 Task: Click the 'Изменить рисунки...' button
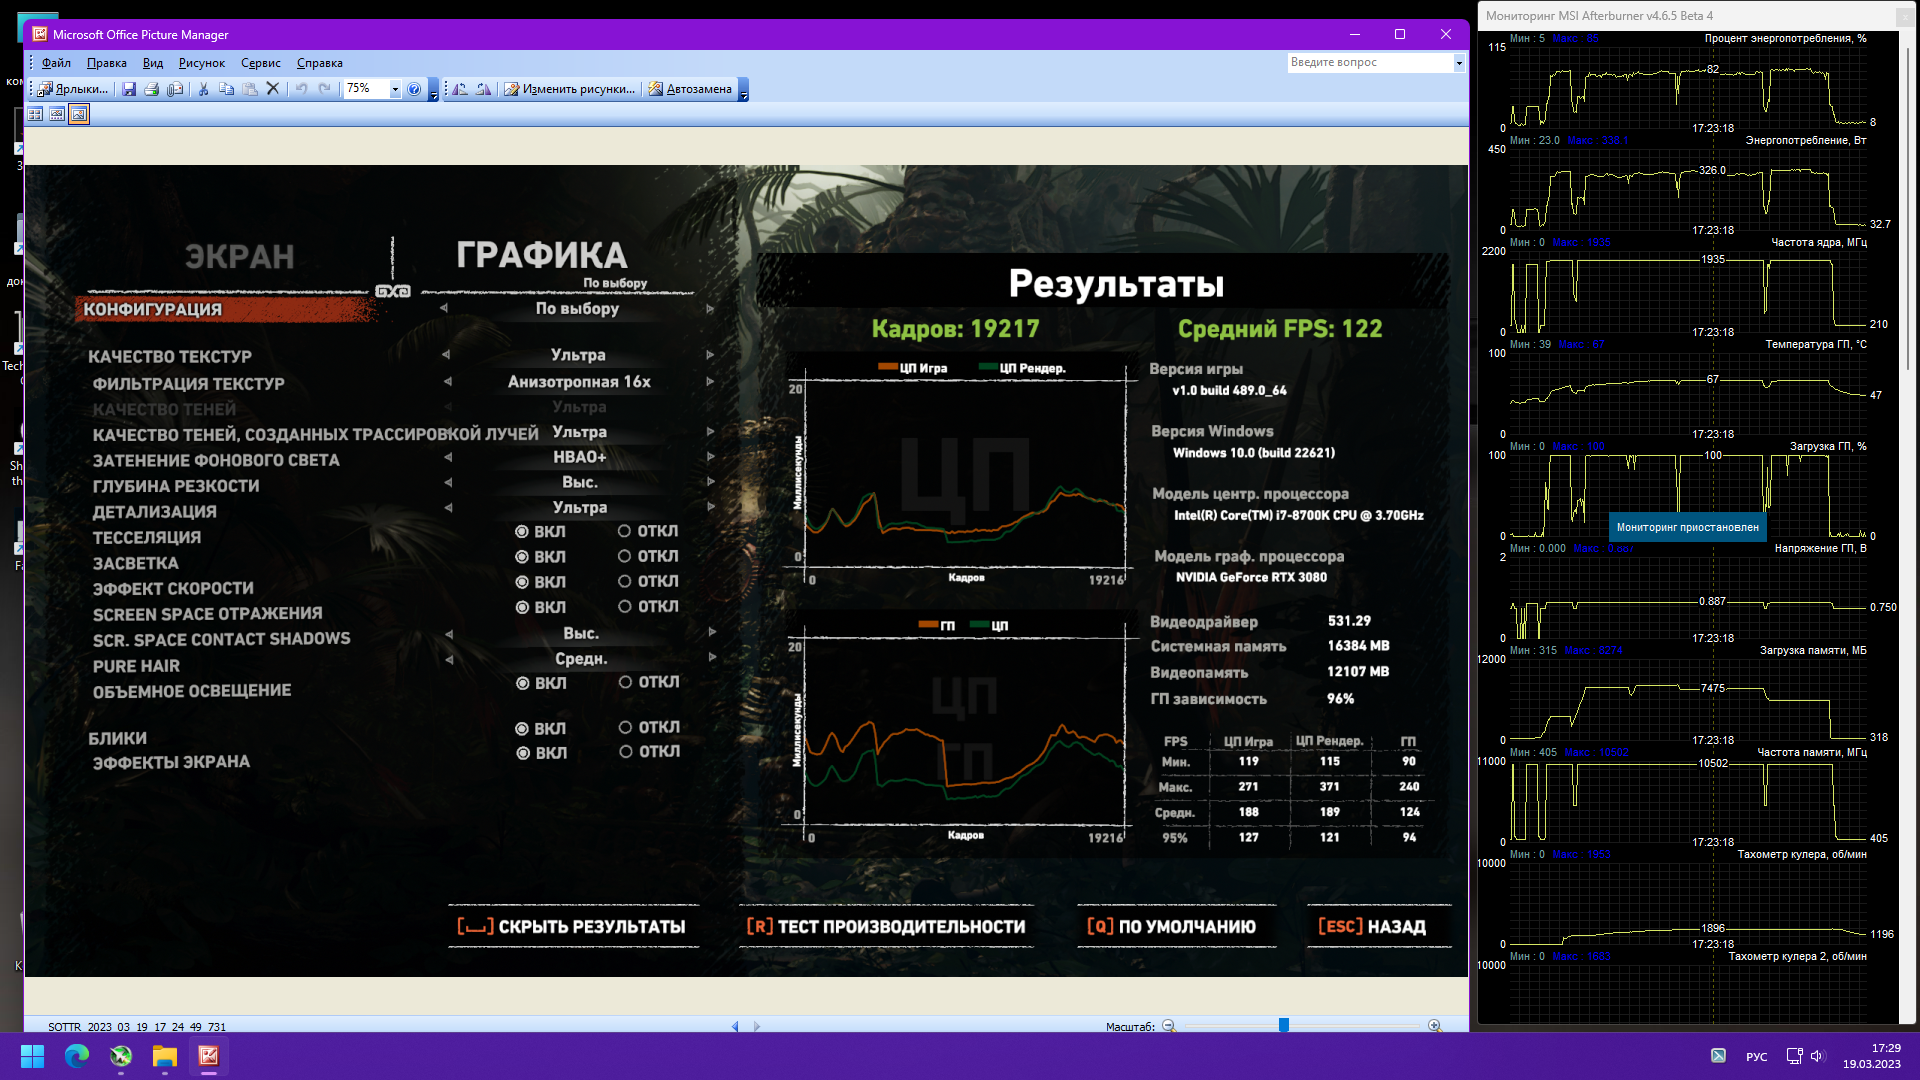tap(569, 89)
